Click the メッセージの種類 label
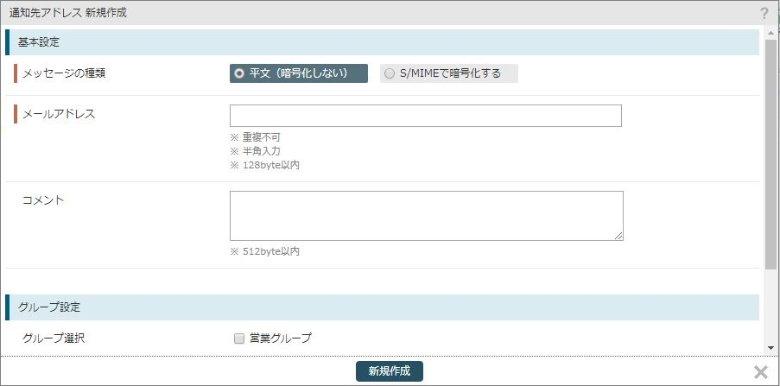This screenshot has height=386, width=780. tap(64, 74)
